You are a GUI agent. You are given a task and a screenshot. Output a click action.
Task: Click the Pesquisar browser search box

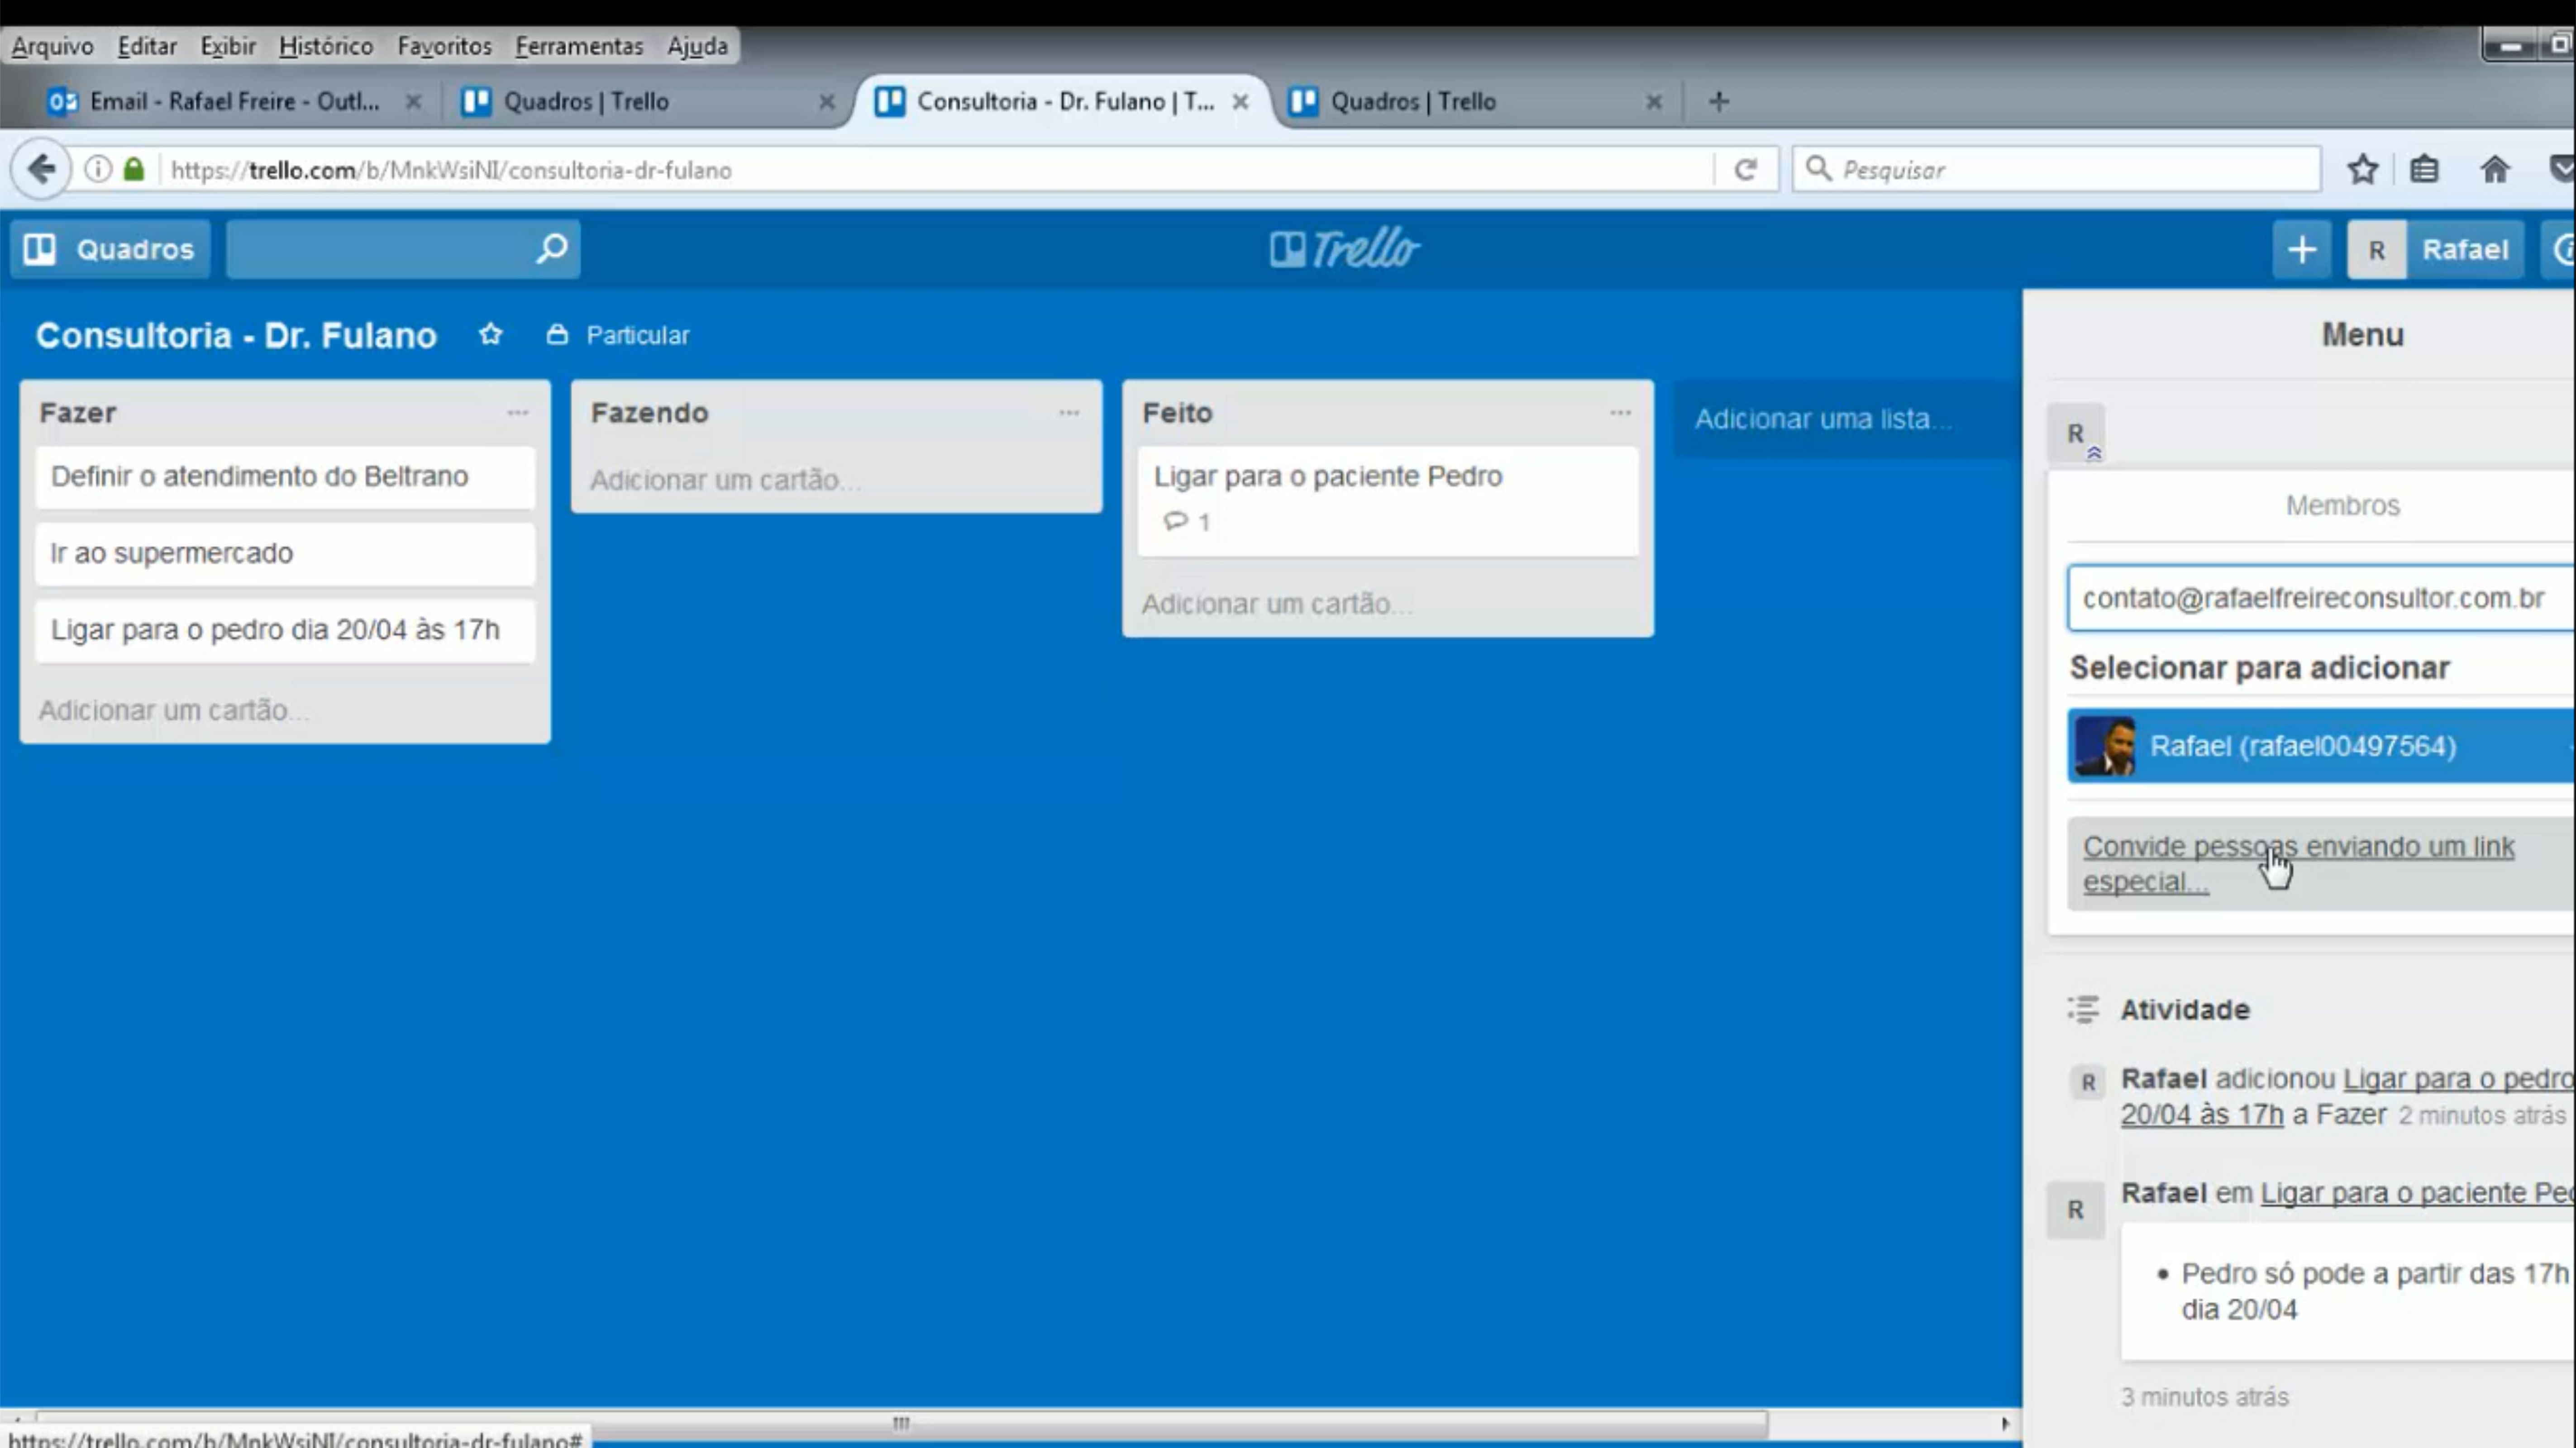(x=2057, y=169)
